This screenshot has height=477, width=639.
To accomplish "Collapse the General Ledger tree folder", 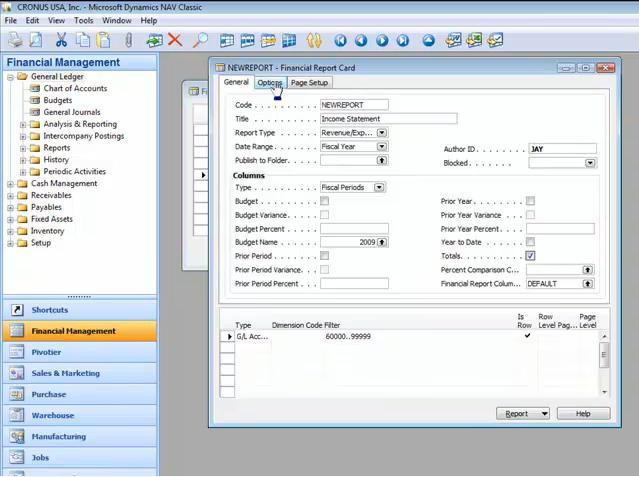I will pos(11,77).
